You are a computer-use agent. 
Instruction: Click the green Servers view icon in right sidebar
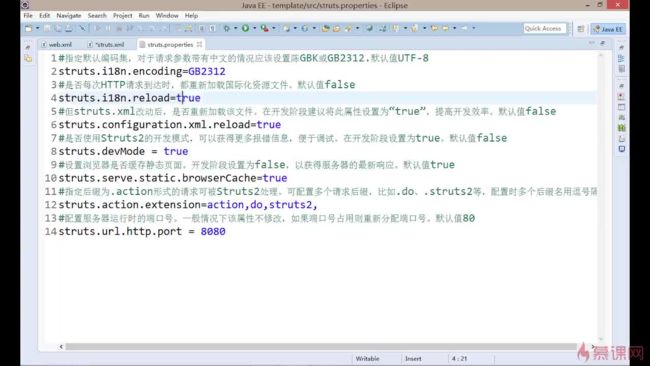point(621,128)
